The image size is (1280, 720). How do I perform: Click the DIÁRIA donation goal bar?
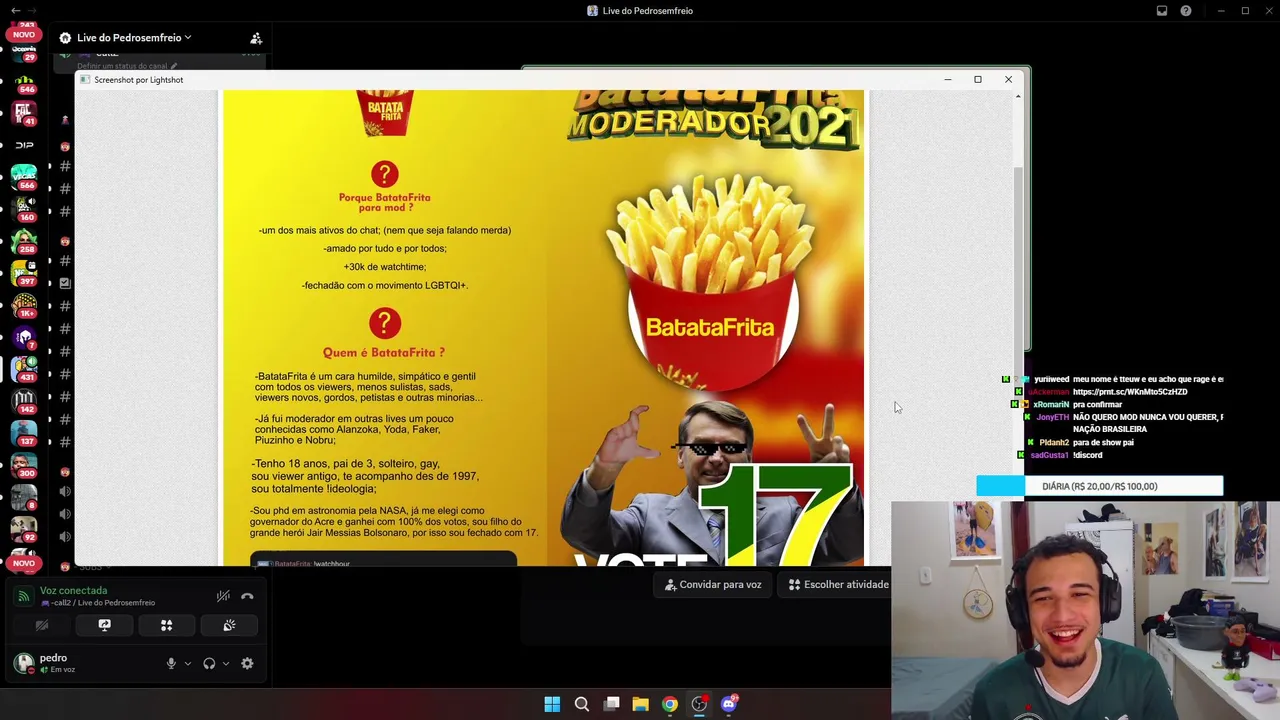point(1099,486)
